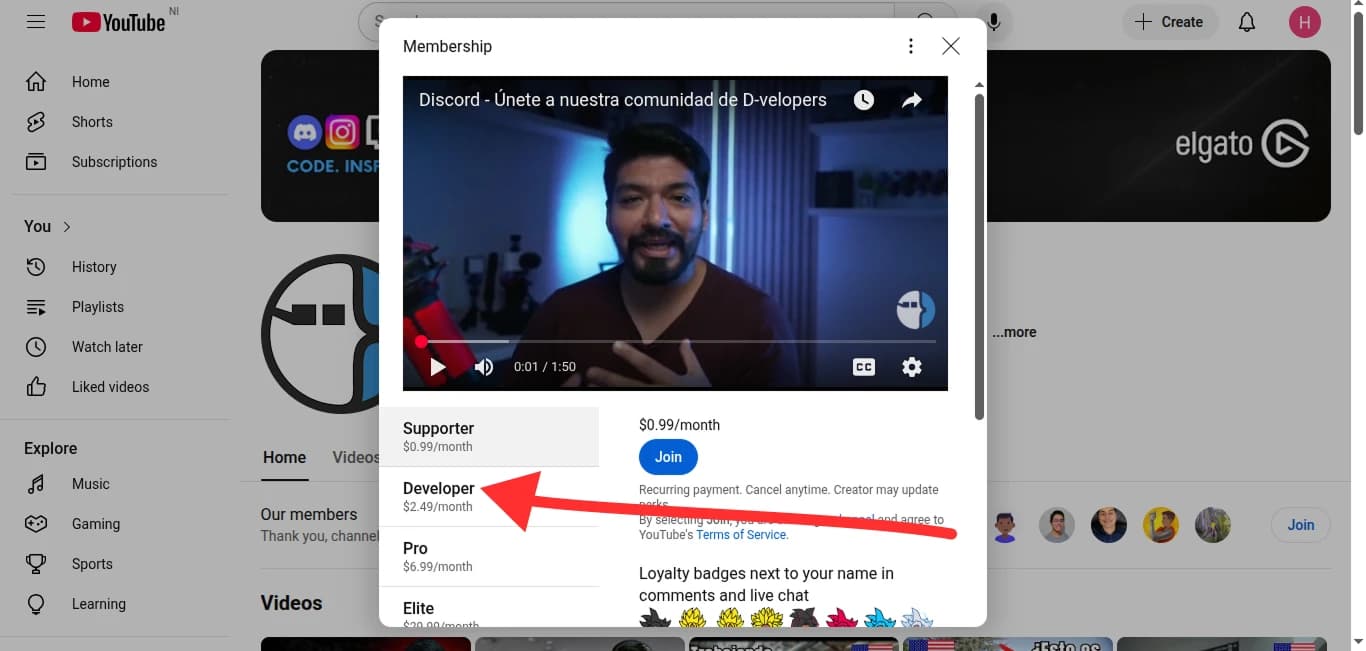The image size is (1366, 651).
Task: Click the page vertical scrollbar
Action: click(x=1358, y=75)
